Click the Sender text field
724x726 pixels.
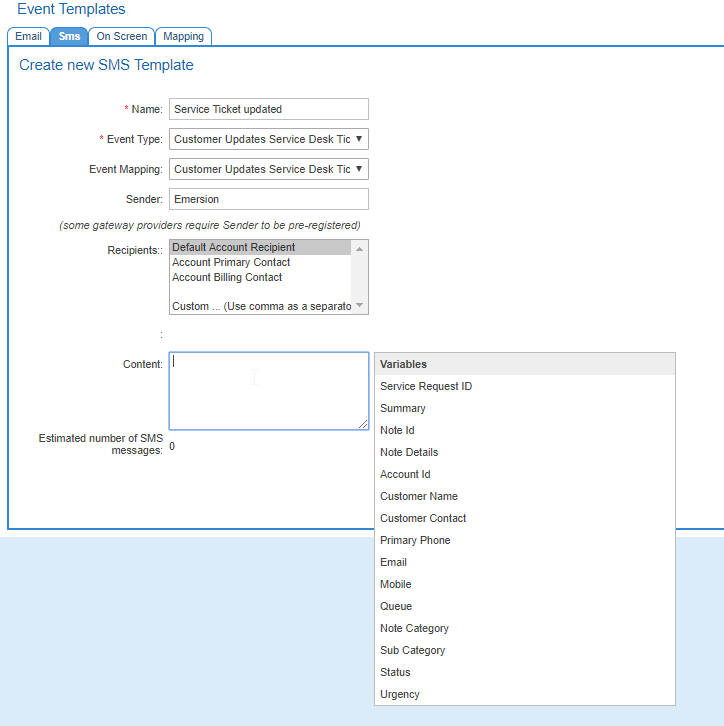pos(268,199)
